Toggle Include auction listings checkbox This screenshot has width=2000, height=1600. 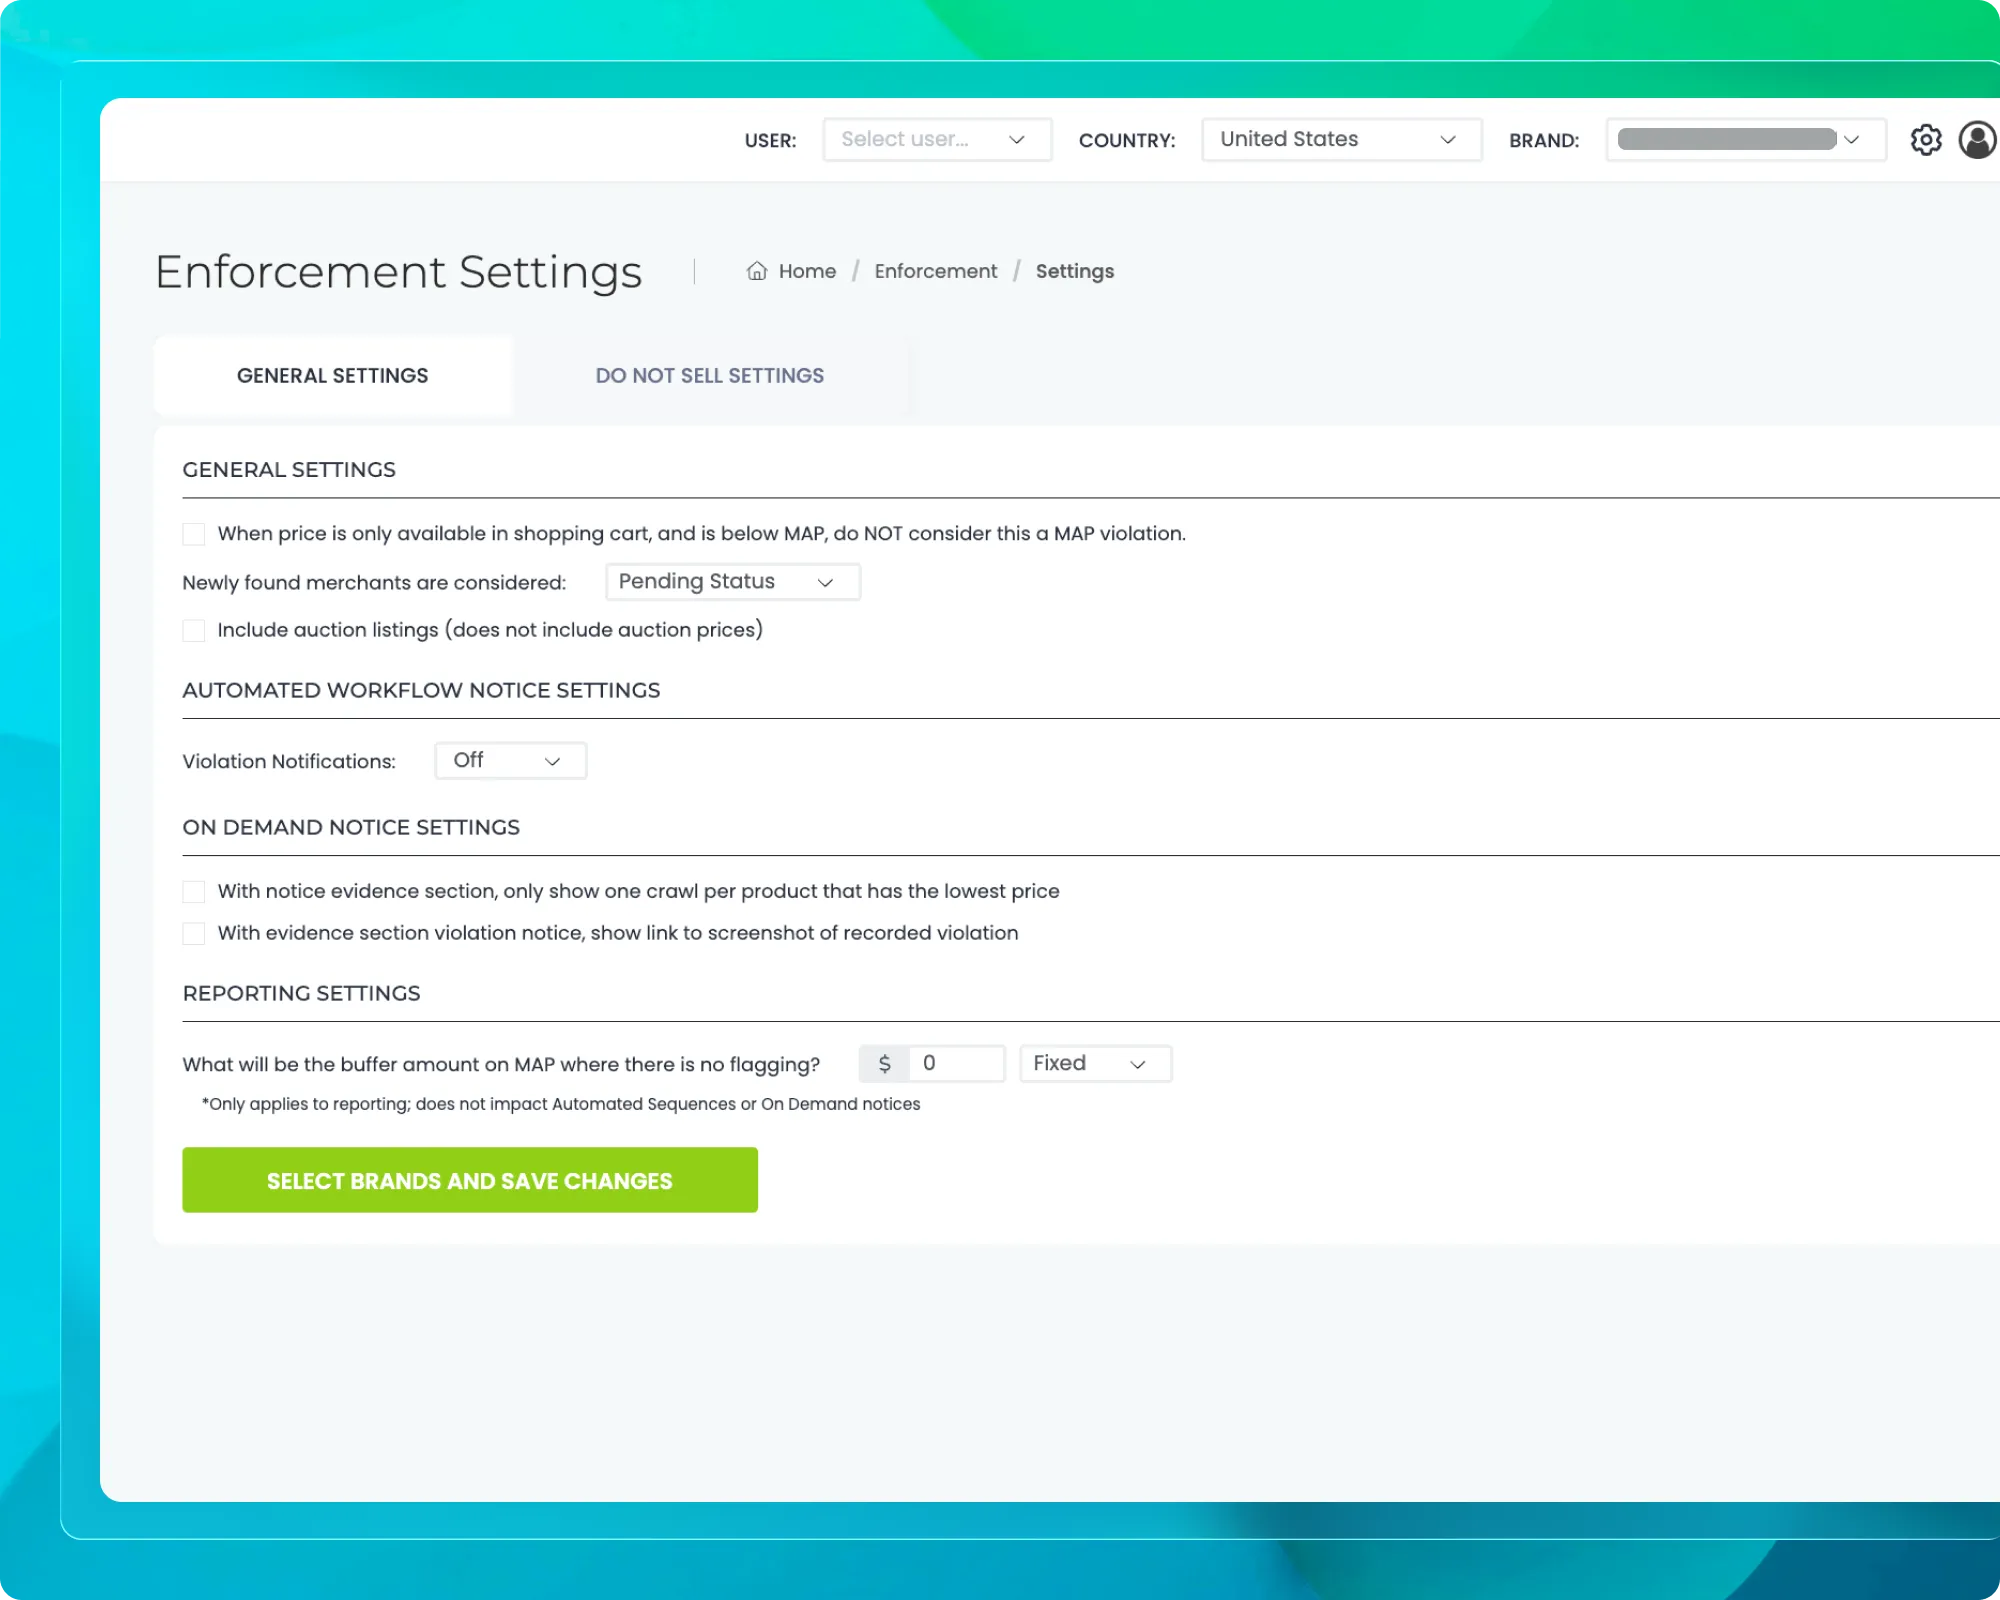pyautogui.click(x=194, y=630)
